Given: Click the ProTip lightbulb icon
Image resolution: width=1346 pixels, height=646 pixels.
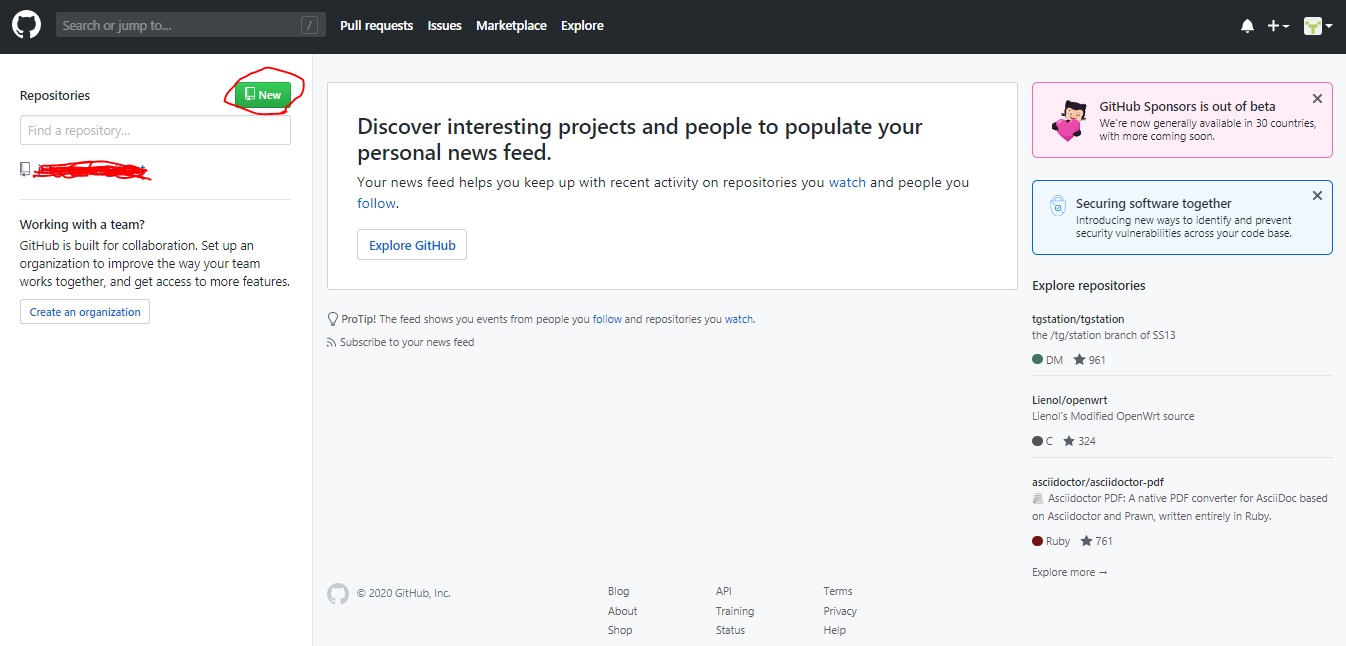Looking at the screenshot, I should [333, 319].
